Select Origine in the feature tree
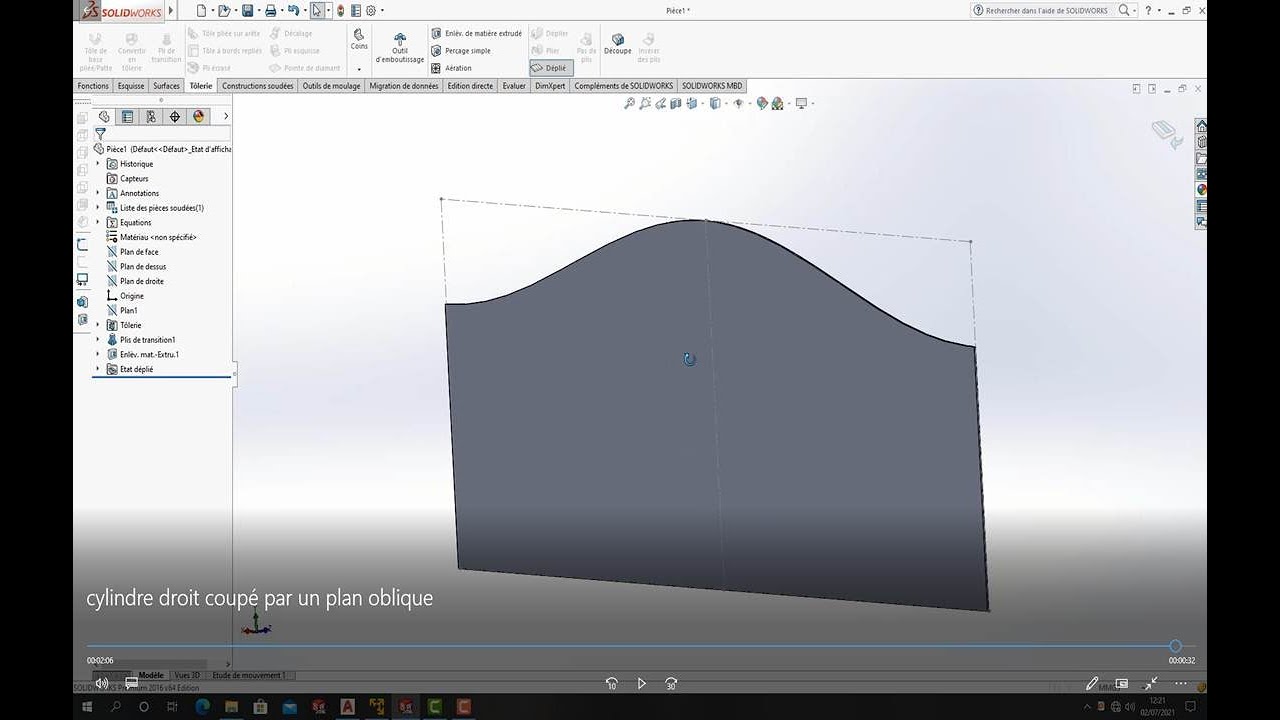Image resolution: width=1280 pixels, height=720 pixels. point(132,296)
